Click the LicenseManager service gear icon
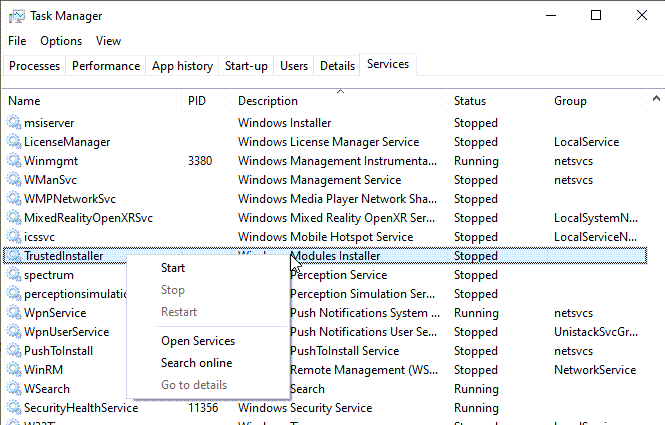665x425 pixels. 14,142
